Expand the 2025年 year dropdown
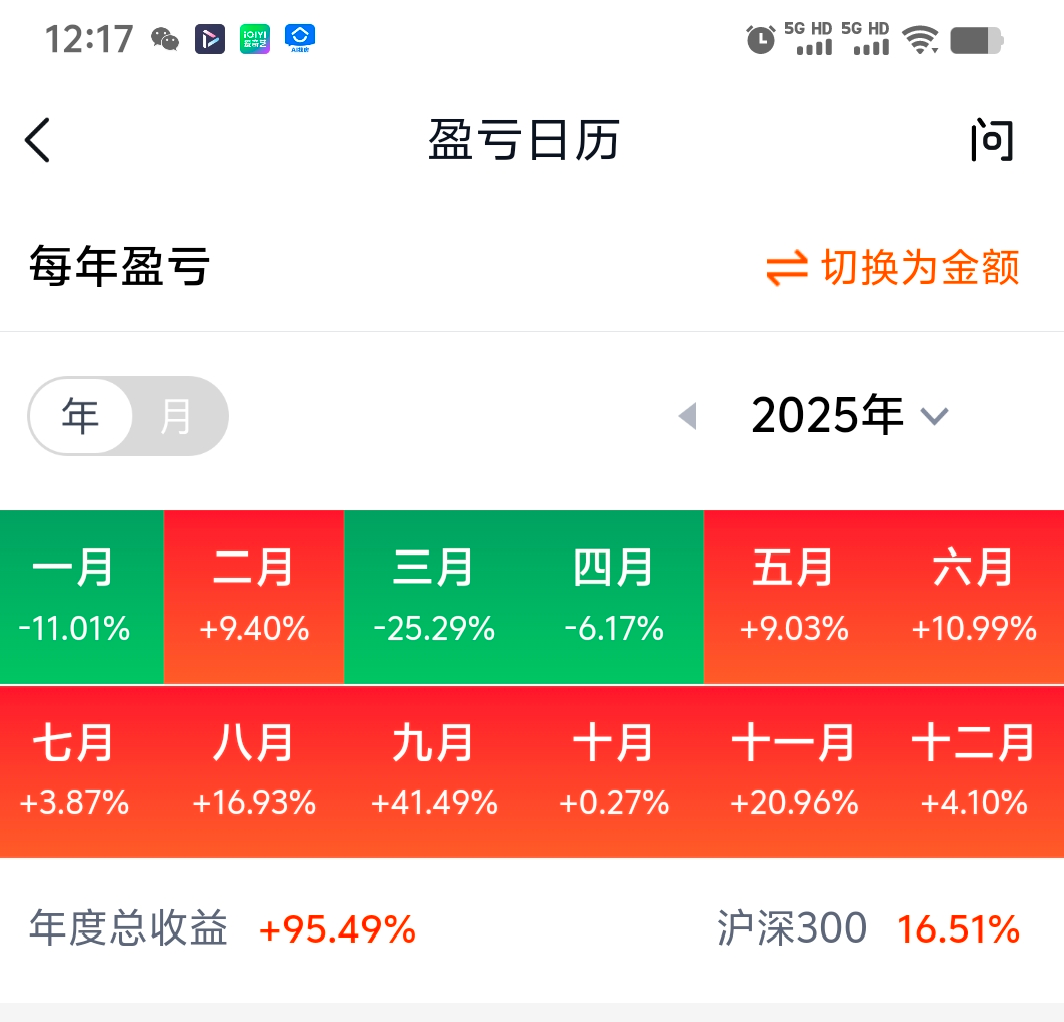The image size is (1064, 1022). [x=828, y=416]
